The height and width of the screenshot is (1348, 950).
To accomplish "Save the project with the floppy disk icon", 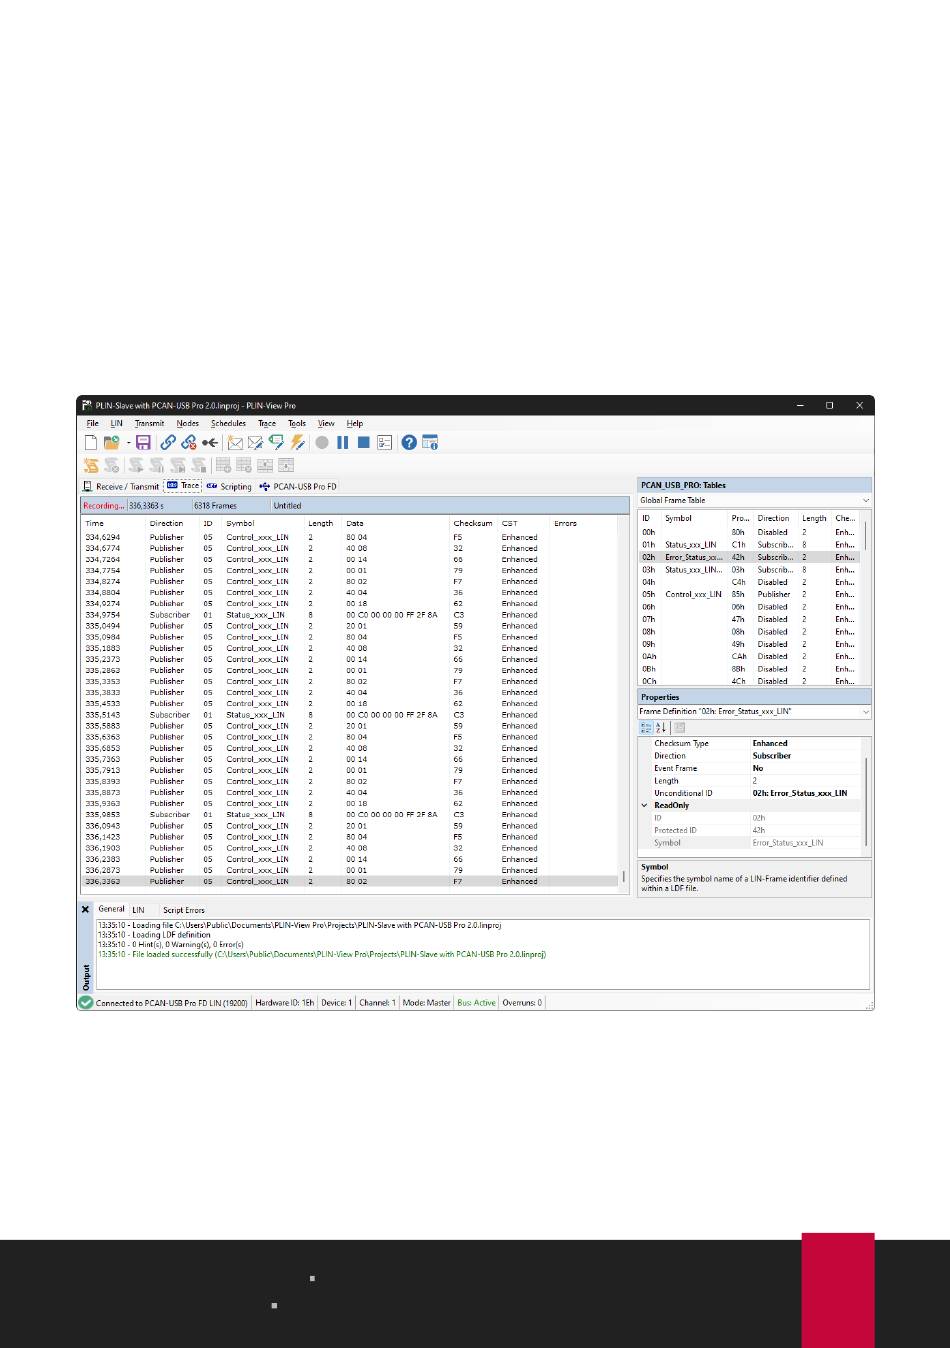I will click(143, 443).
